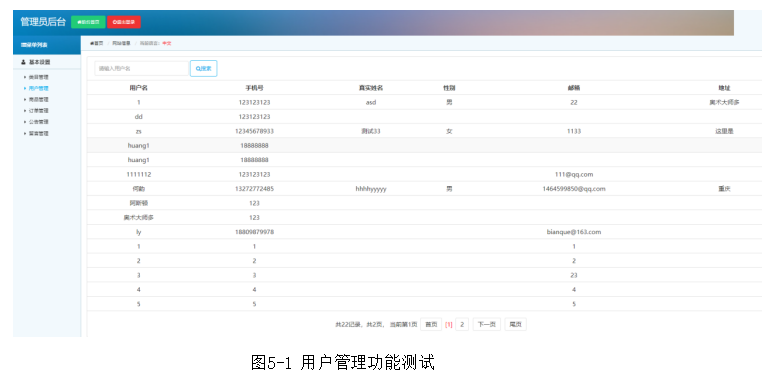The height and width of the screenshot is (375, 762).
Task: Click phone number 12345678933
Action: (x=254, y=131)
